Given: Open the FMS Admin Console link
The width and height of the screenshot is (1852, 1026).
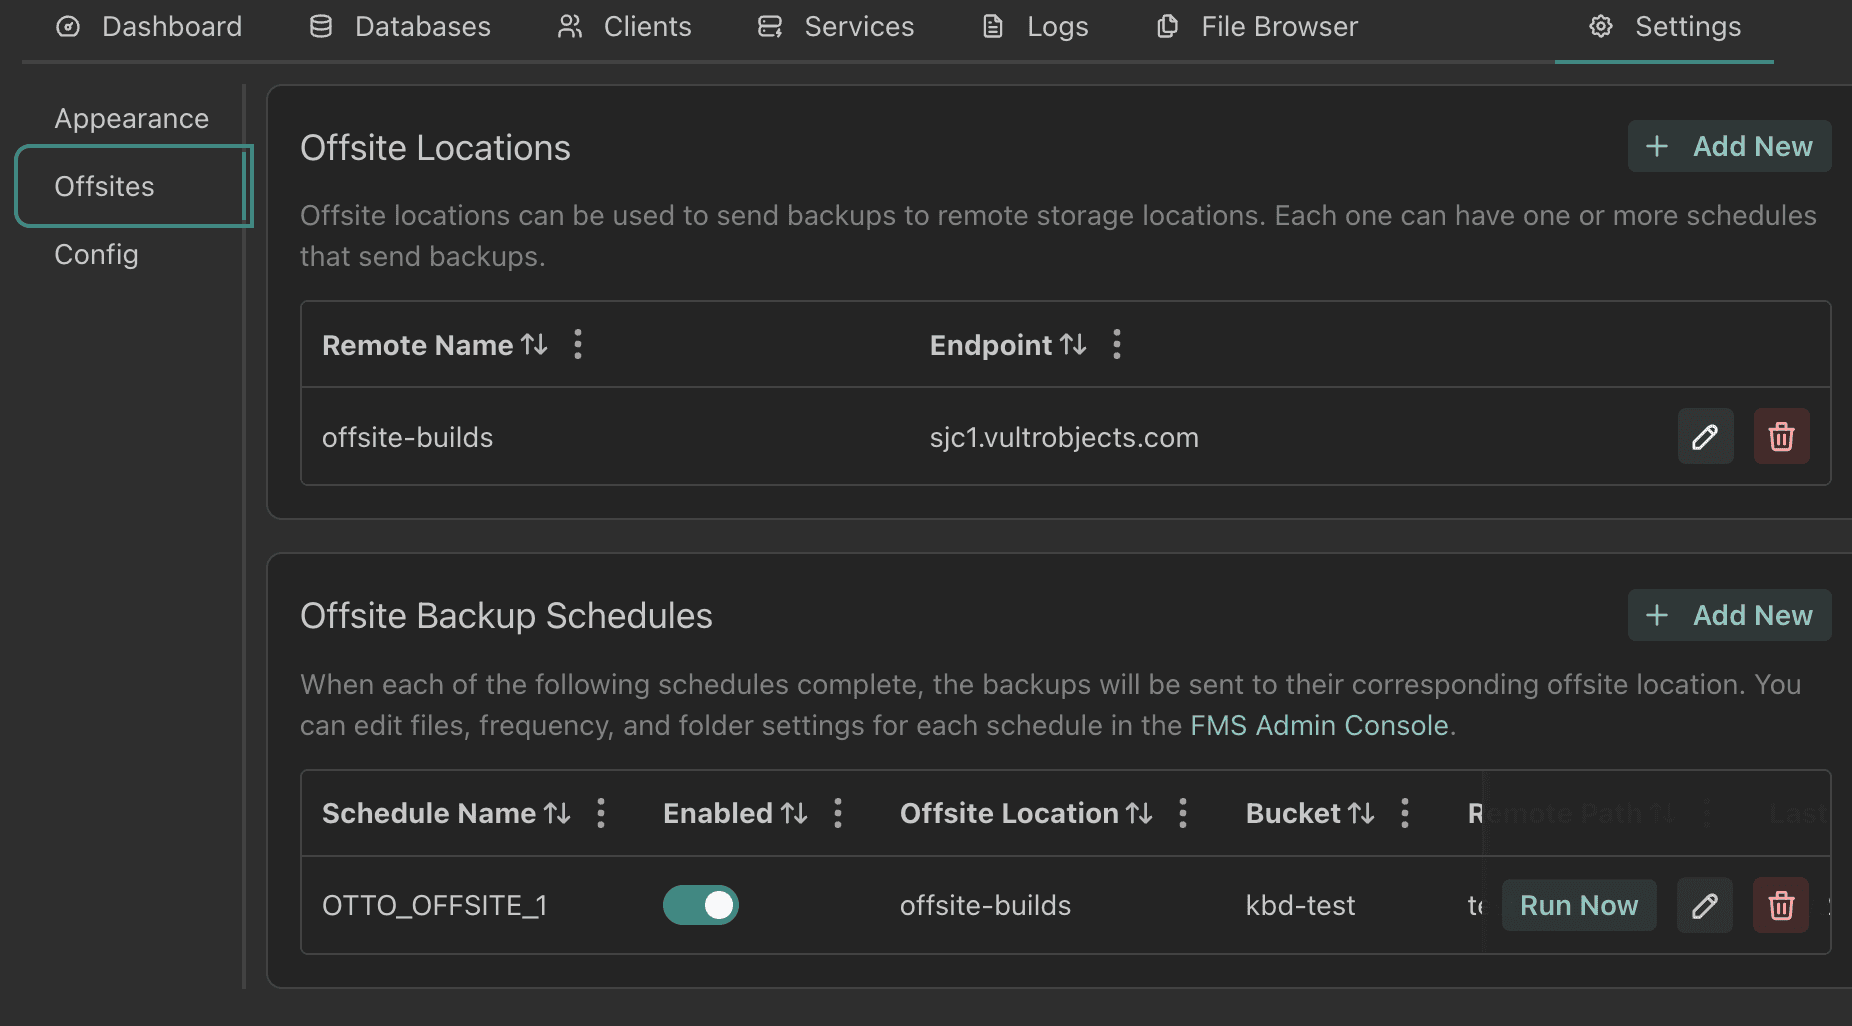Looking at the screenshot, I should (1318, 726).
